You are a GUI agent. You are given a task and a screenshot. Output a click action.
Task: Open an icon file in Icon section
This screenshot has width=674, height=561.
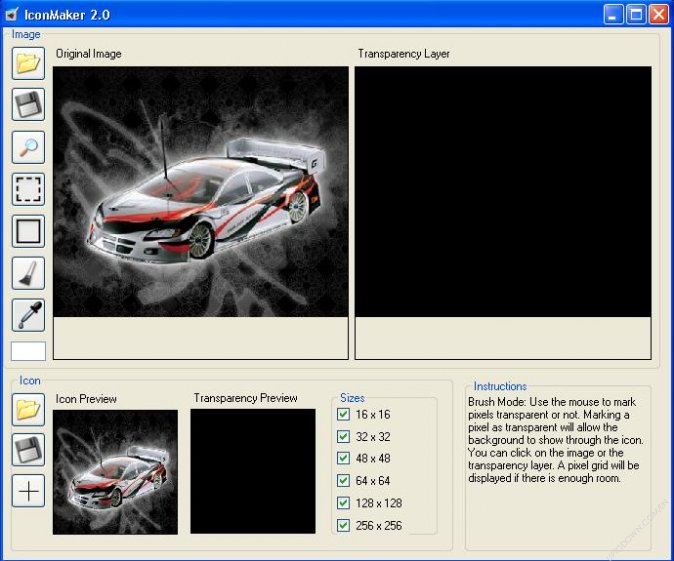click(28, 408)
